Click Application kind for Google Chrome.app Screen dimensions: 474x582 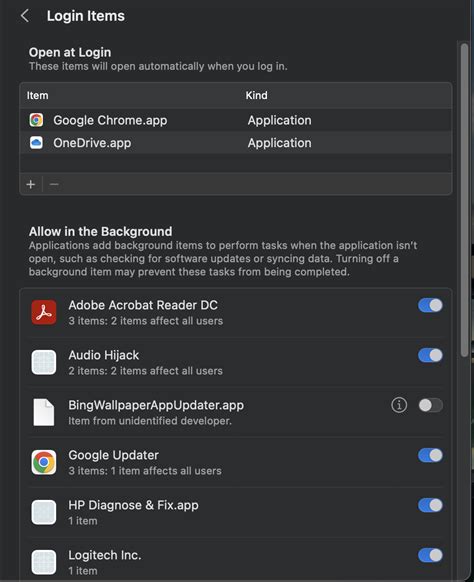[280, 120]
